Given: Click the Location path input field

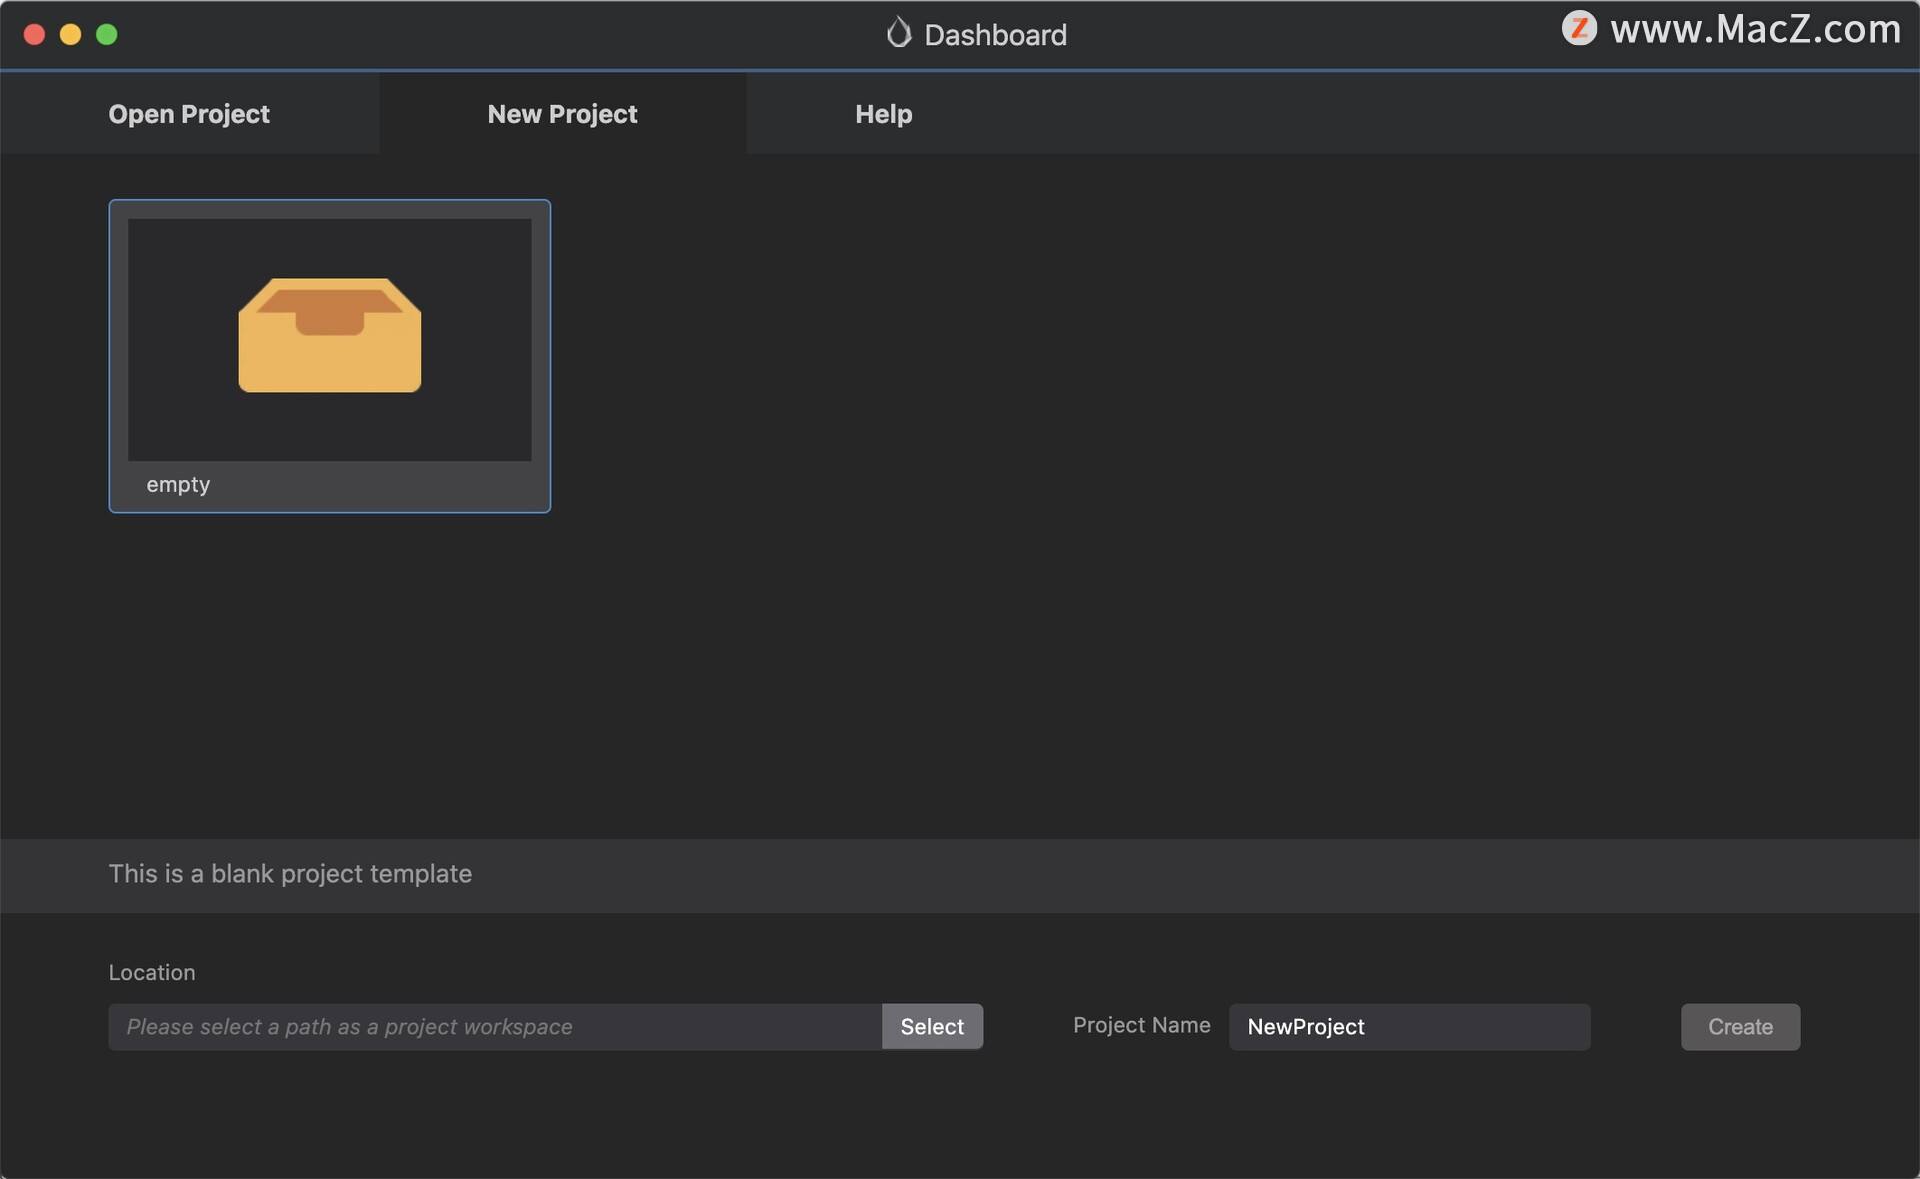Looking at the screenshot, I should [494, 1025].
